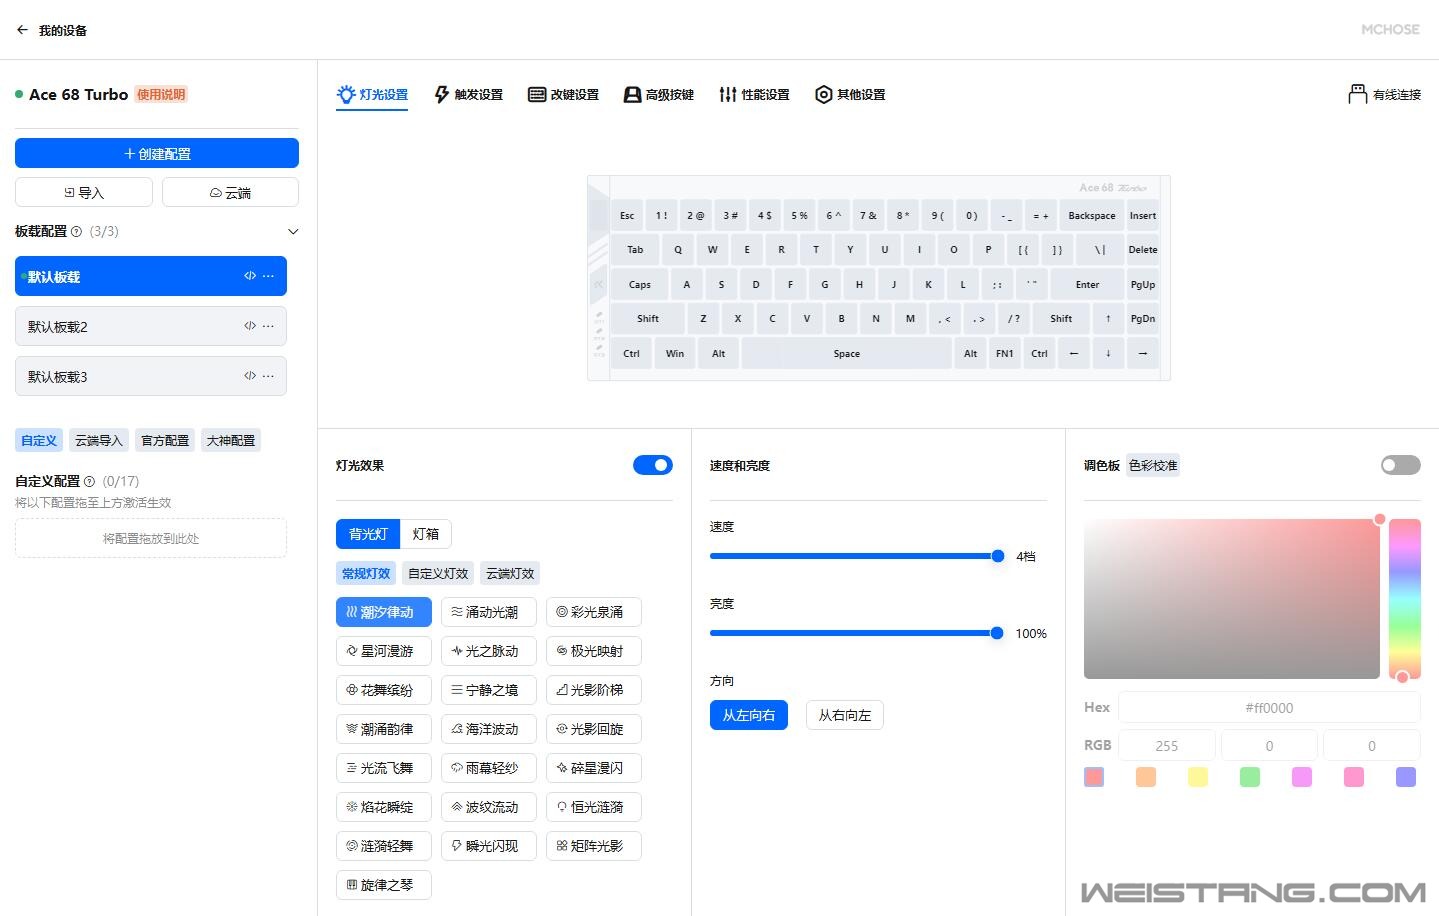Click the 亮度 brightness slider handle

coord(996,633)
